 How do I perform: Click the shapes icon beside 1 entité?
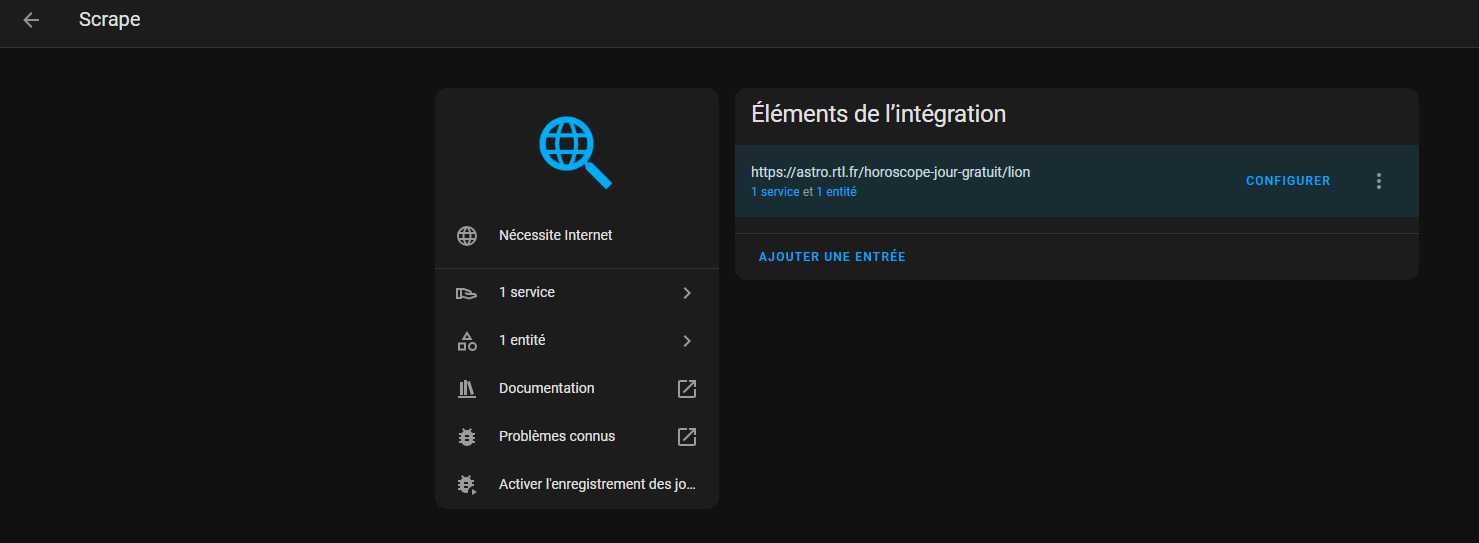tap(466, 341)
